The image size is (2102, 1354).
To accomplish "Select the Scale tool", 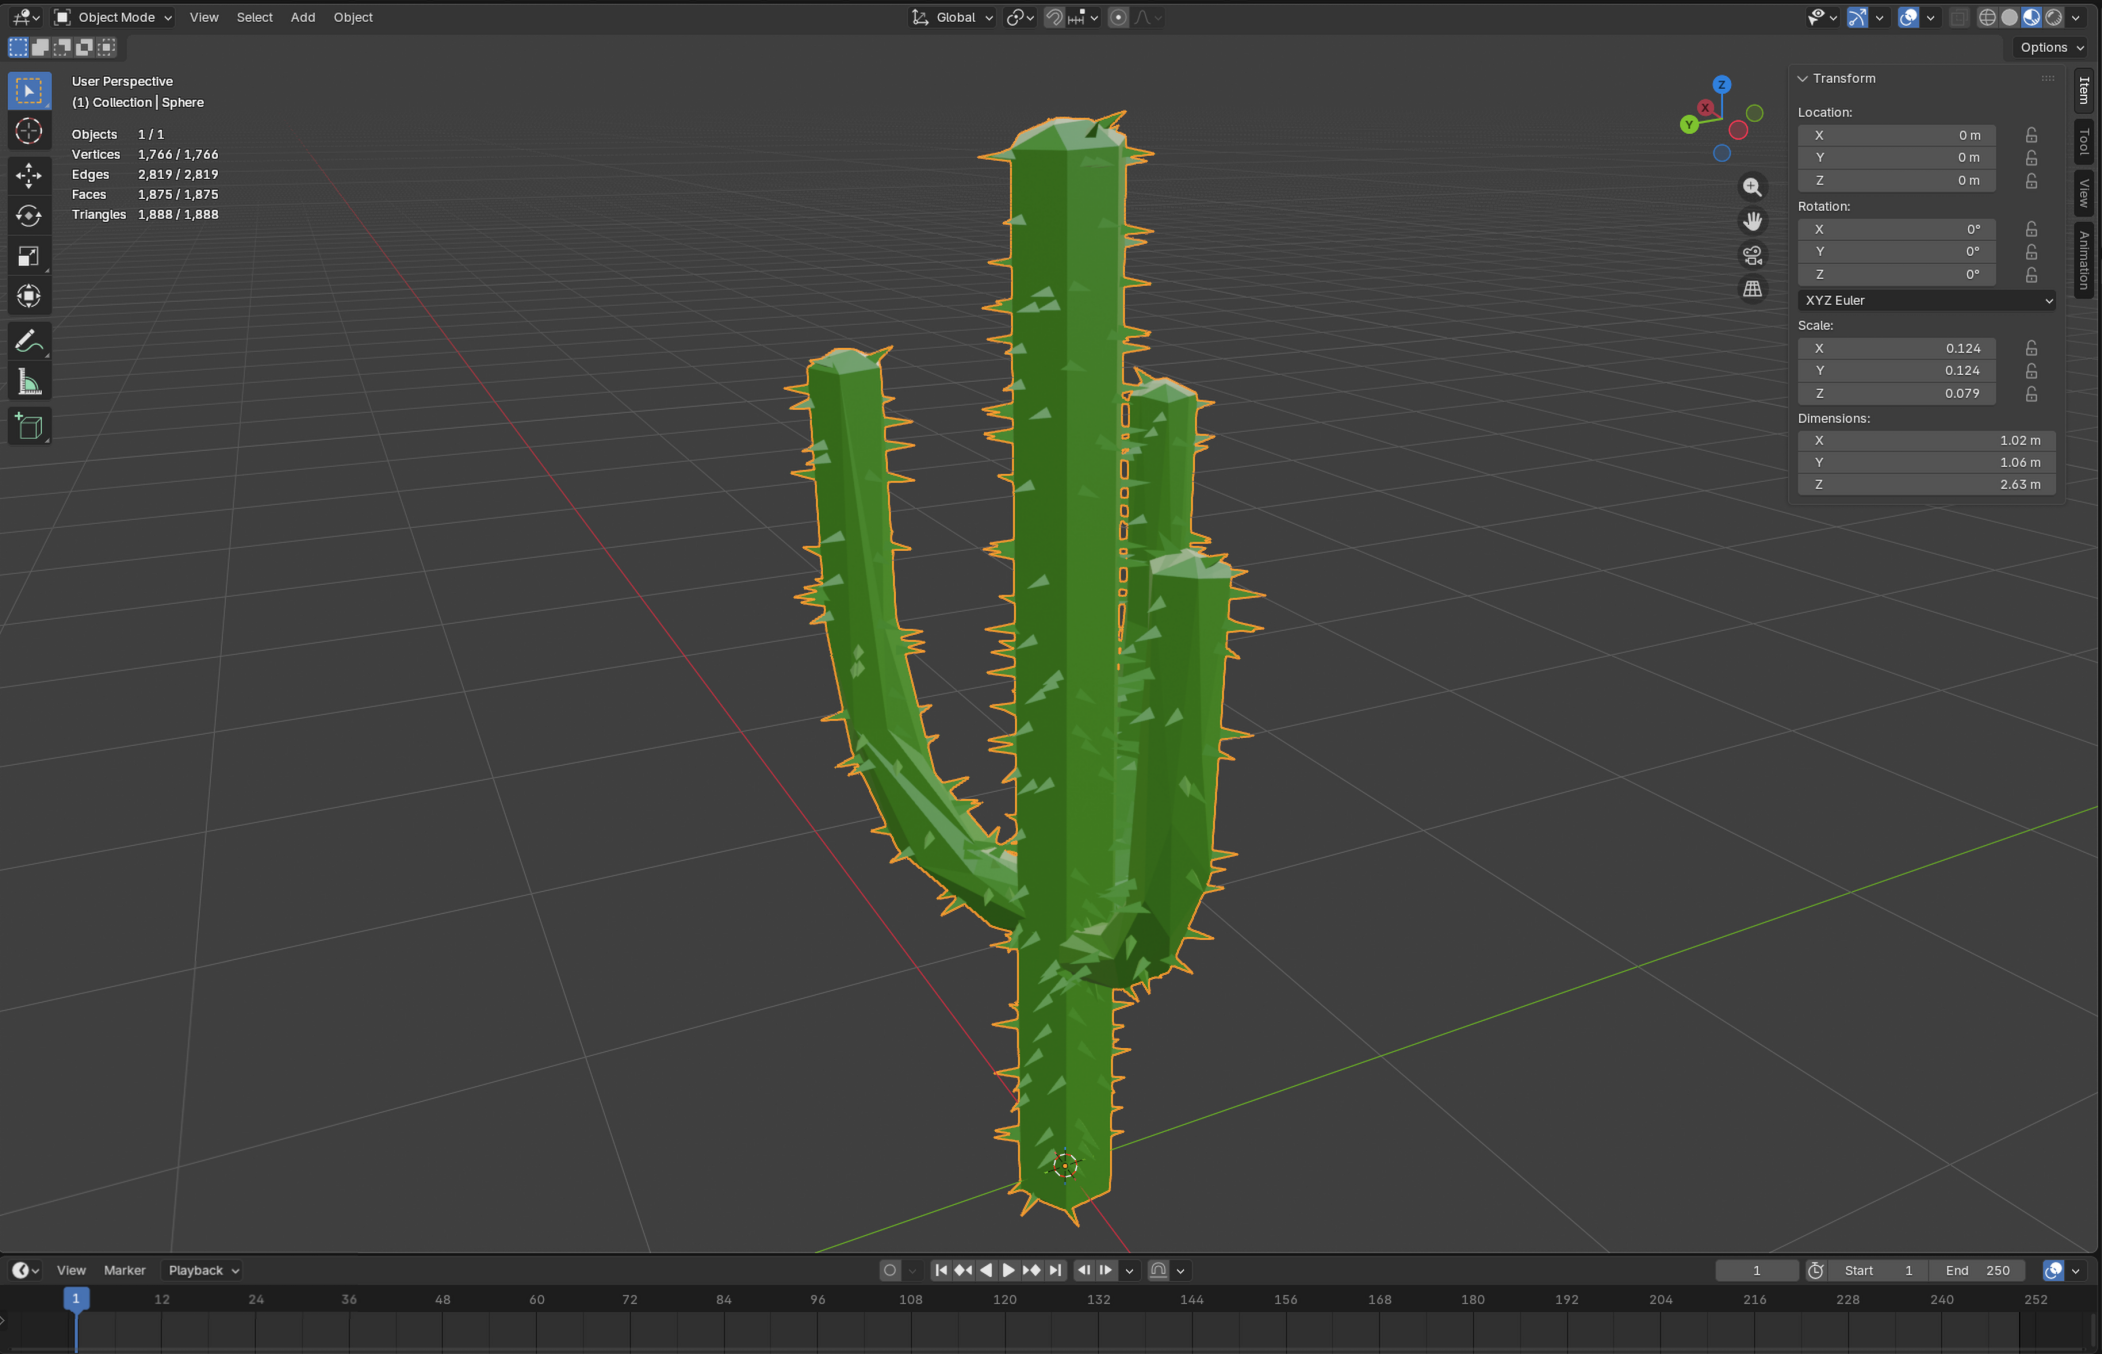I will click(28, 256).
